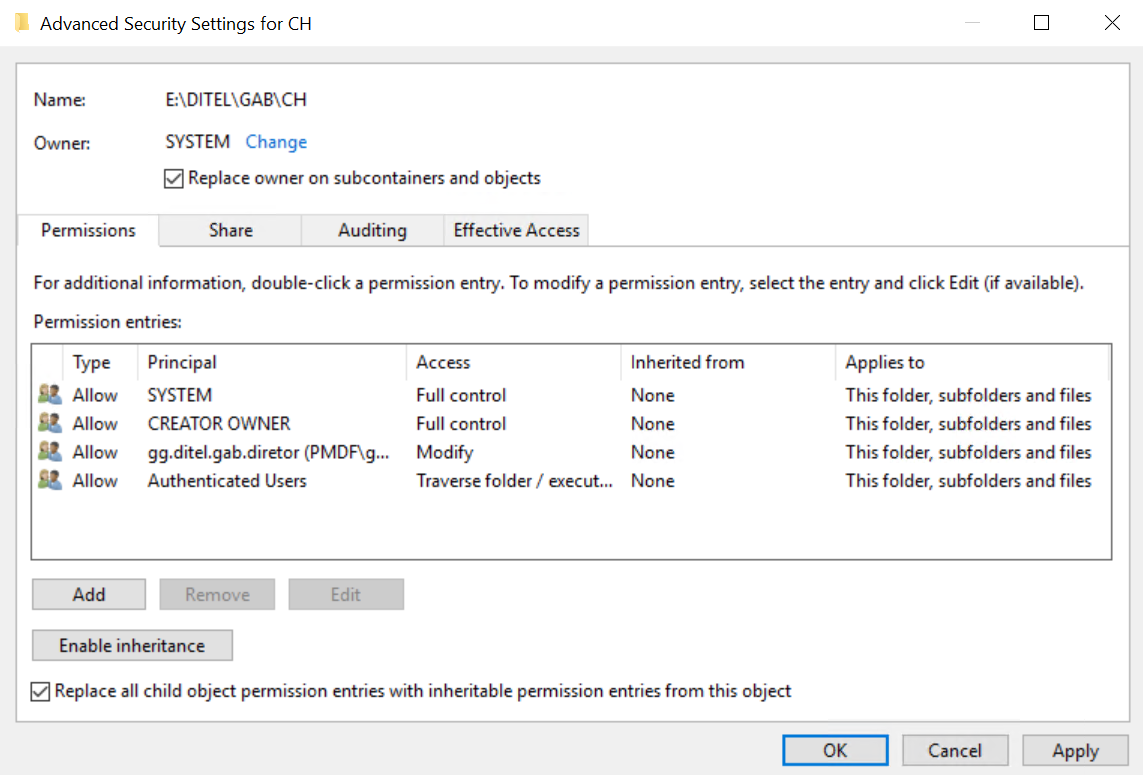Click the Apply button

click(x=1075, y=750)
